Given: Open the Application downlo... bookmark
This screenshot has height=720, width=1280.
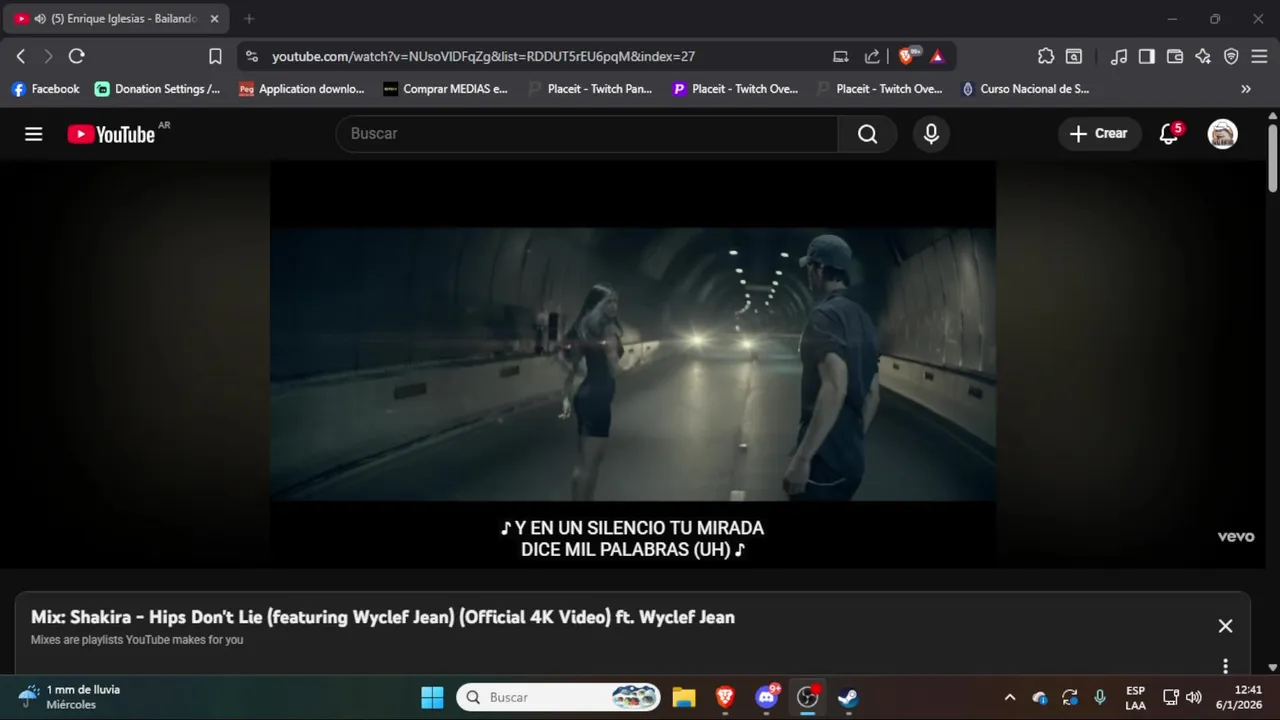Looking at the screenshot, I should [x=301, y=89].
